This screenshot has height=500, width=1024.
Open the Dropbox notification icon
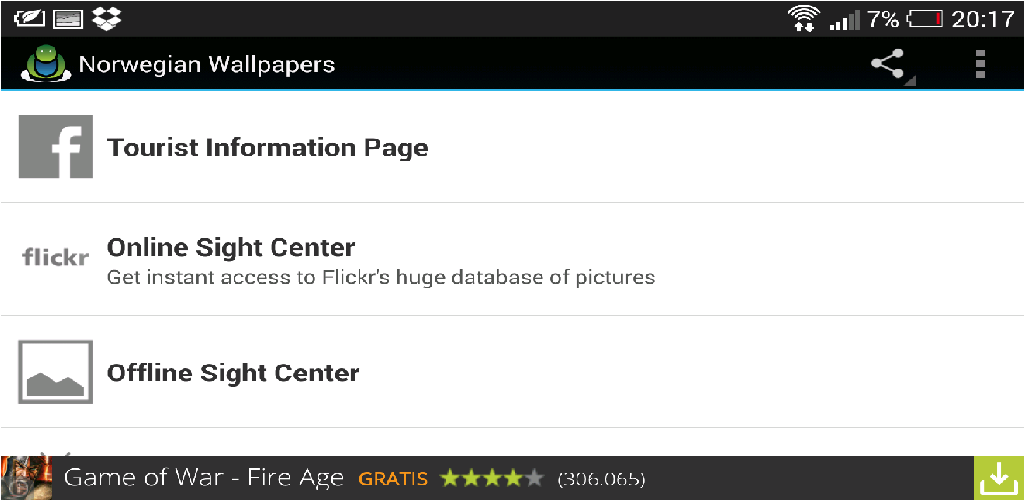[x=106, y=17]
